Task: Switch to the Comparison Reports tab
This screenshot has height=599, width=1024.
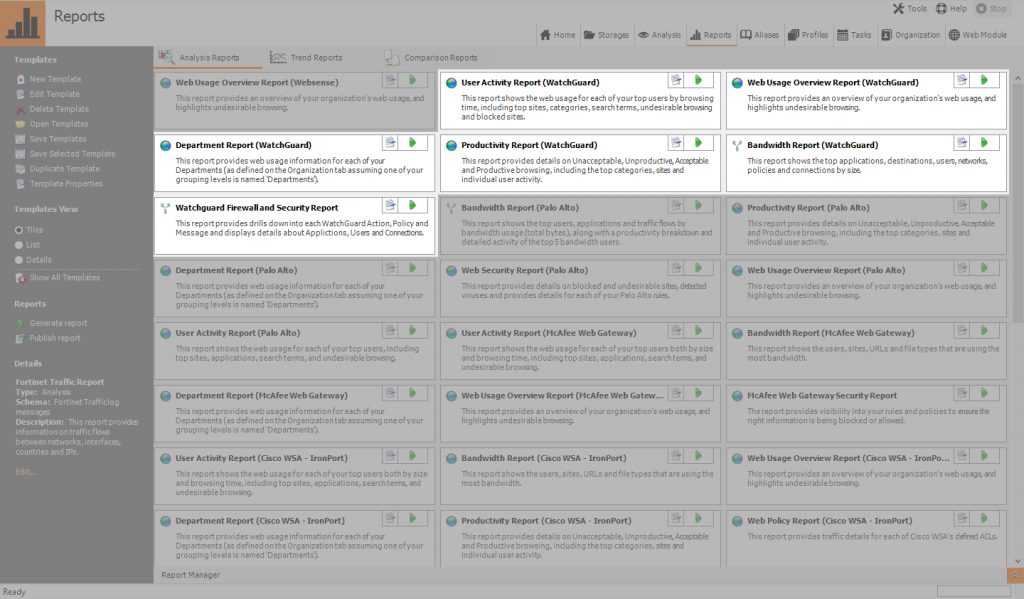Action: (x=431, y=57)
